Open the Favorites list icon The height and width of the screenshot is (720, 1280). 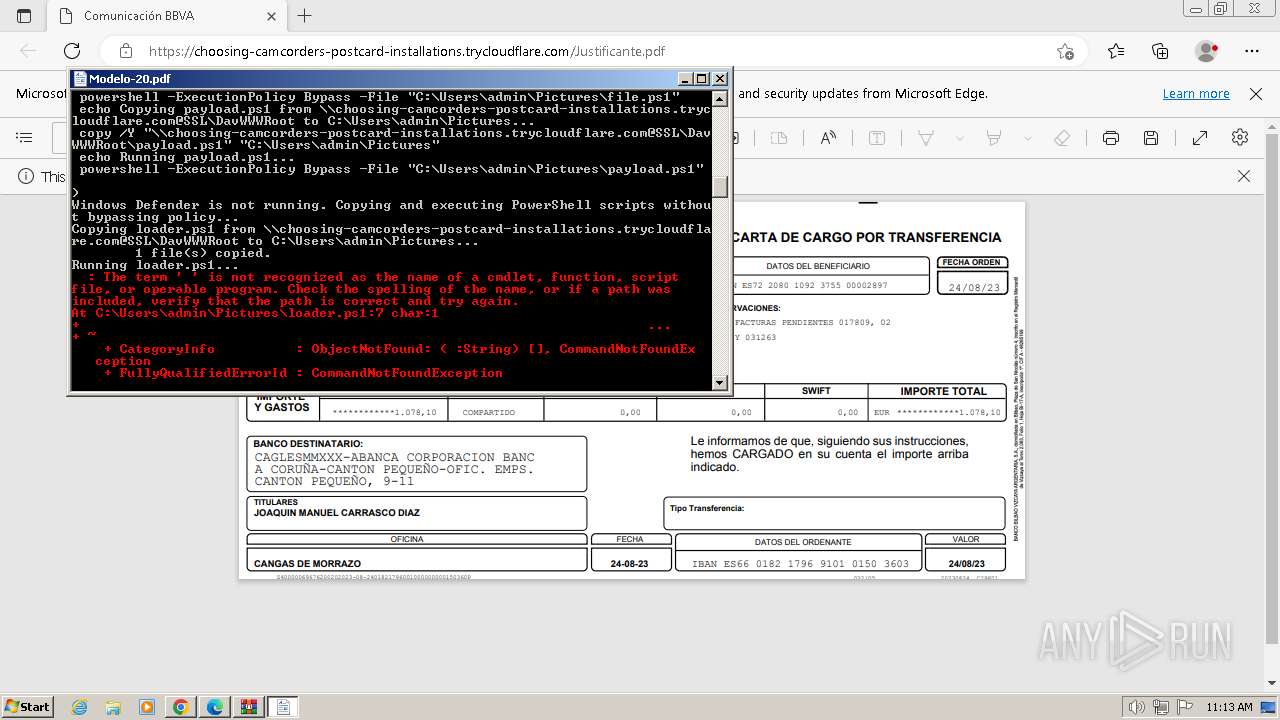click(x=1116, y=51)
